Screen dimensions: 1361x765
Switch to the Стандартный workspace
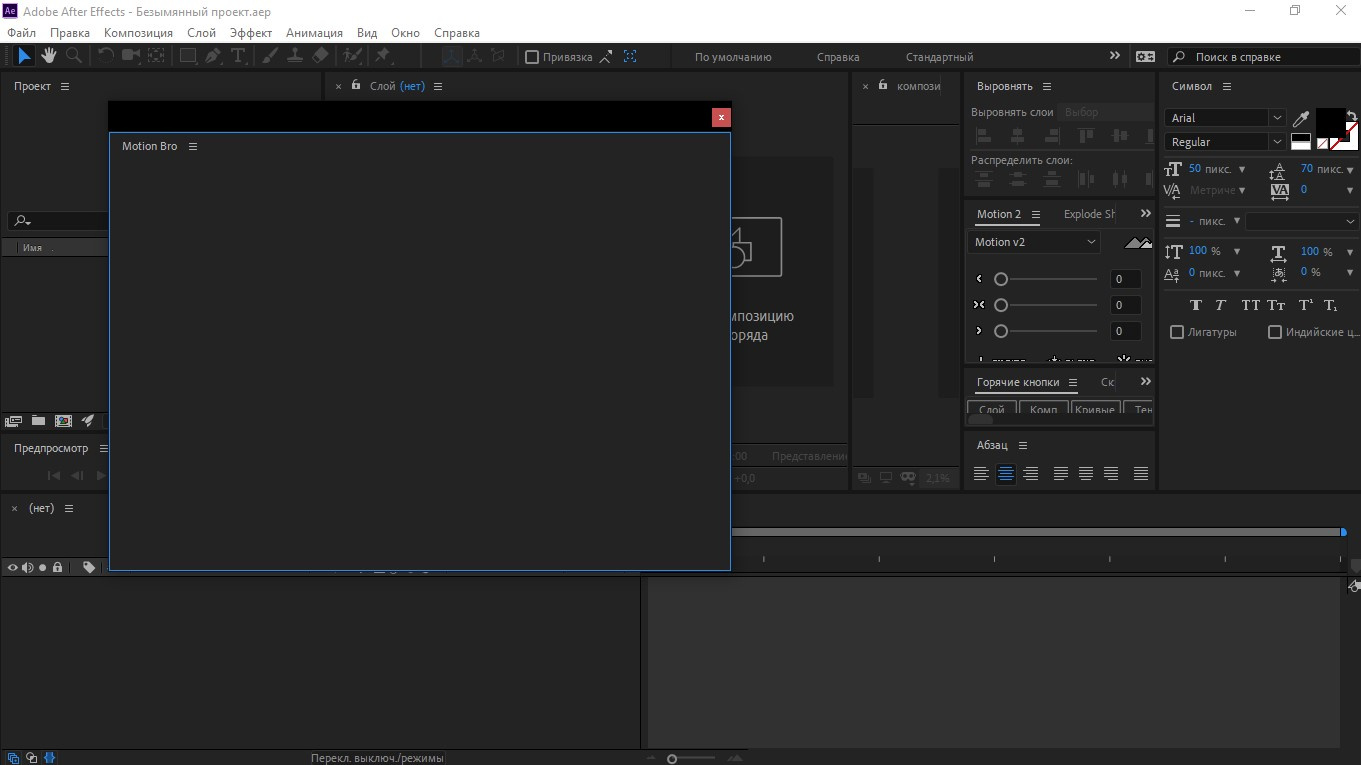click(x=939, y=57)
